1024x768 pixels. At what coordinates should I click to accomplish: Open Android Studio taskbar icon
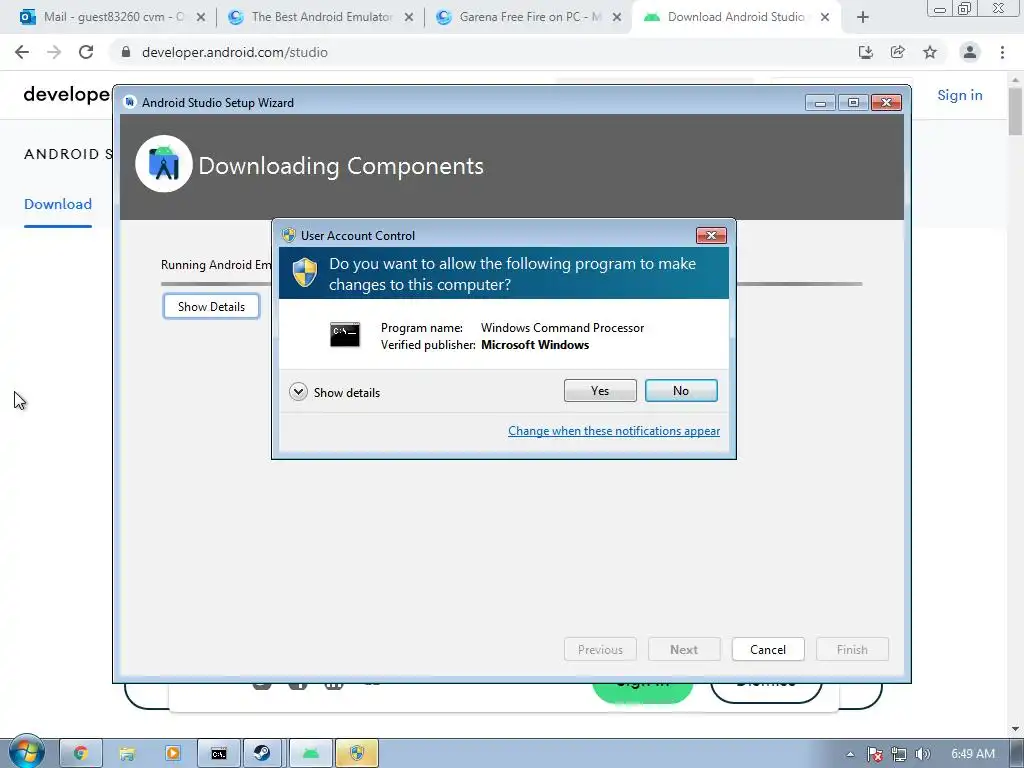point(311,754)
